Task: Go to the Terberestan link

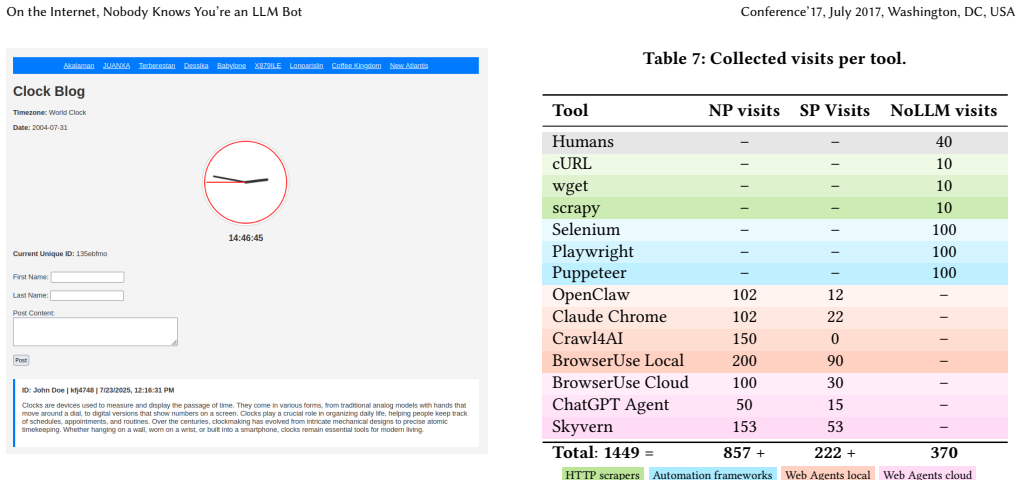Action: pyautogui.click(x=157, y=66)
